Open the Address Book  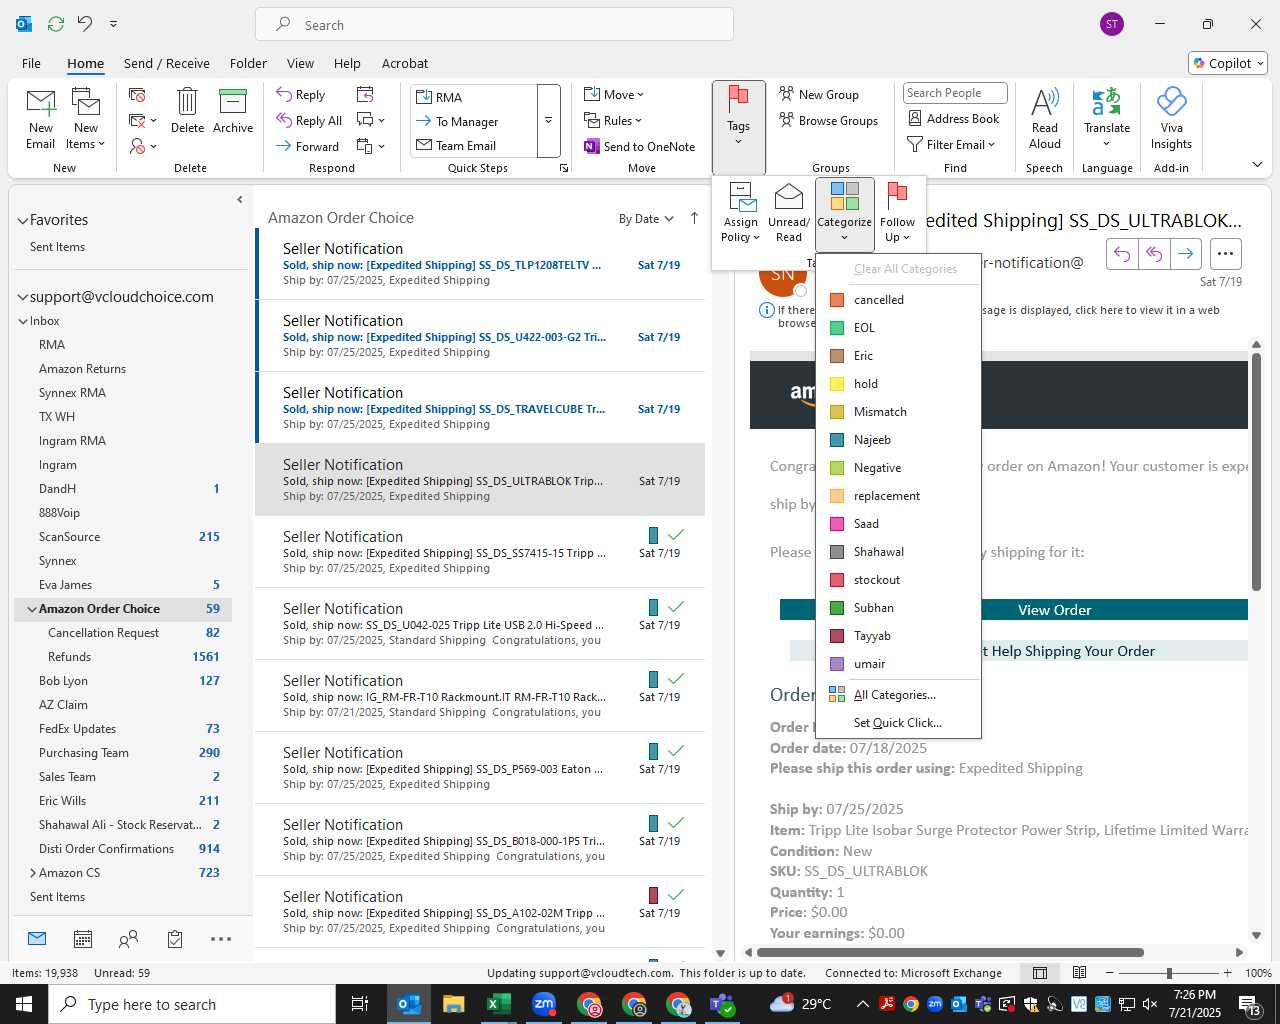953,118
